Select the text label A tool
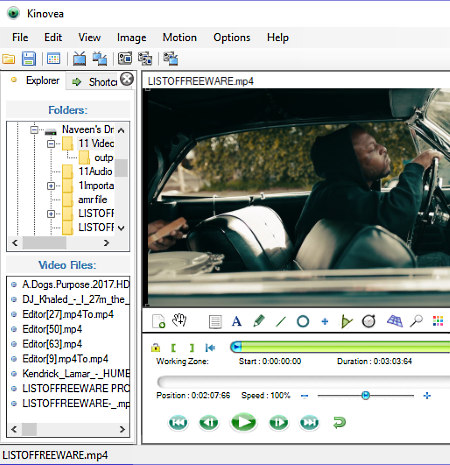This screenshot has height=465, width=450. click(x=236, y=321)
